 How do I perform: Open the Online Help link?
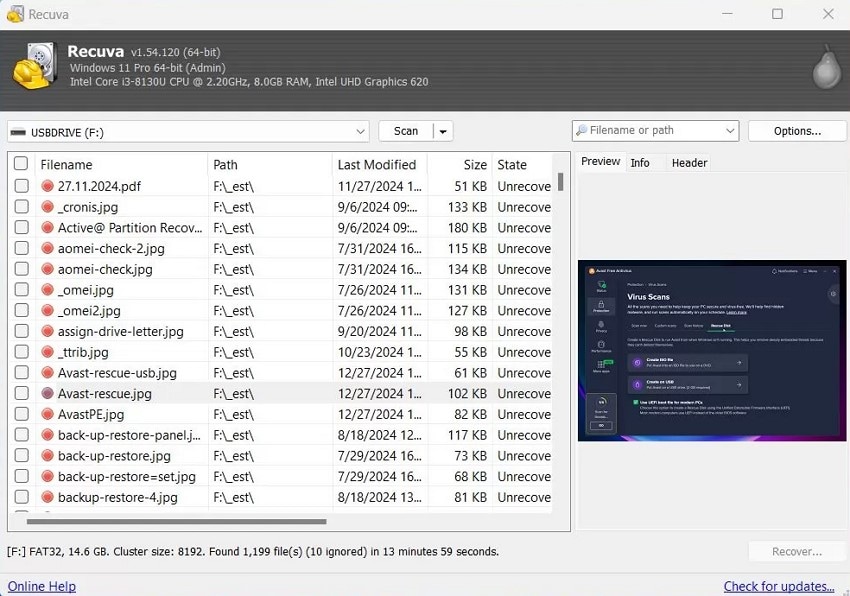tap(42, 586)
